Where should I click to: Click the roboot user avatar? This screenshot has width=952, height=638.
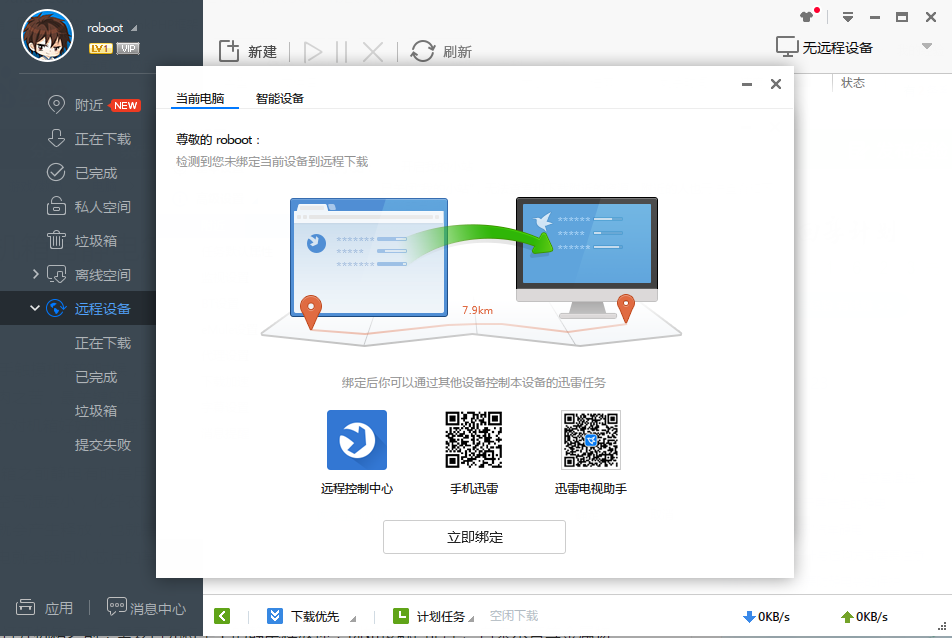47,35
